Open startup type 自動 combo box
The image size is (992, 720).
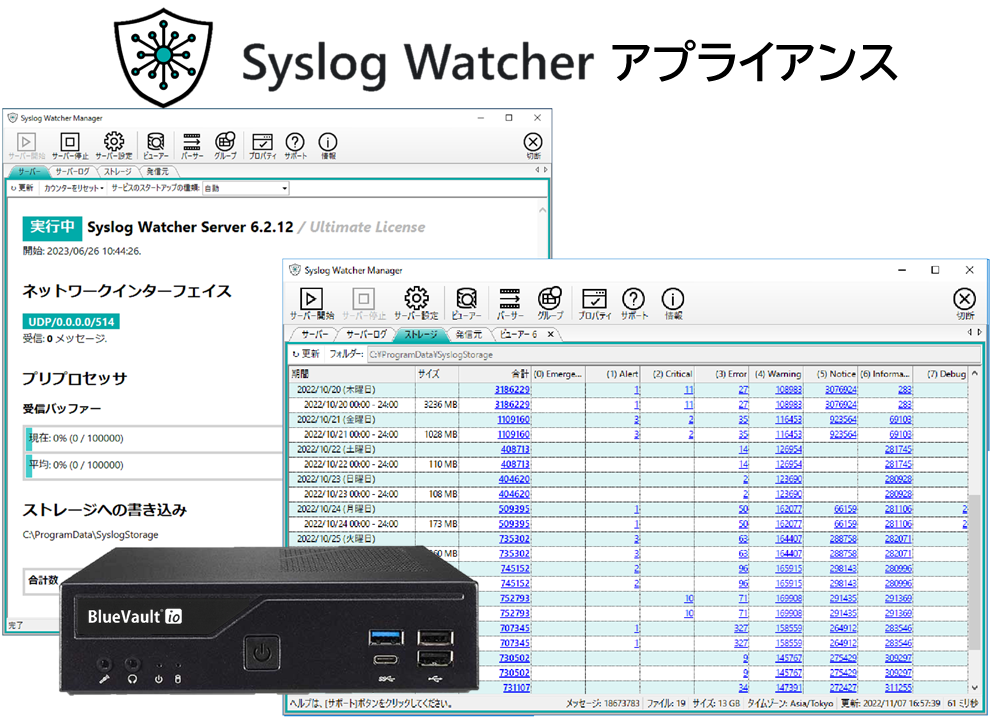tap(245, 188)
